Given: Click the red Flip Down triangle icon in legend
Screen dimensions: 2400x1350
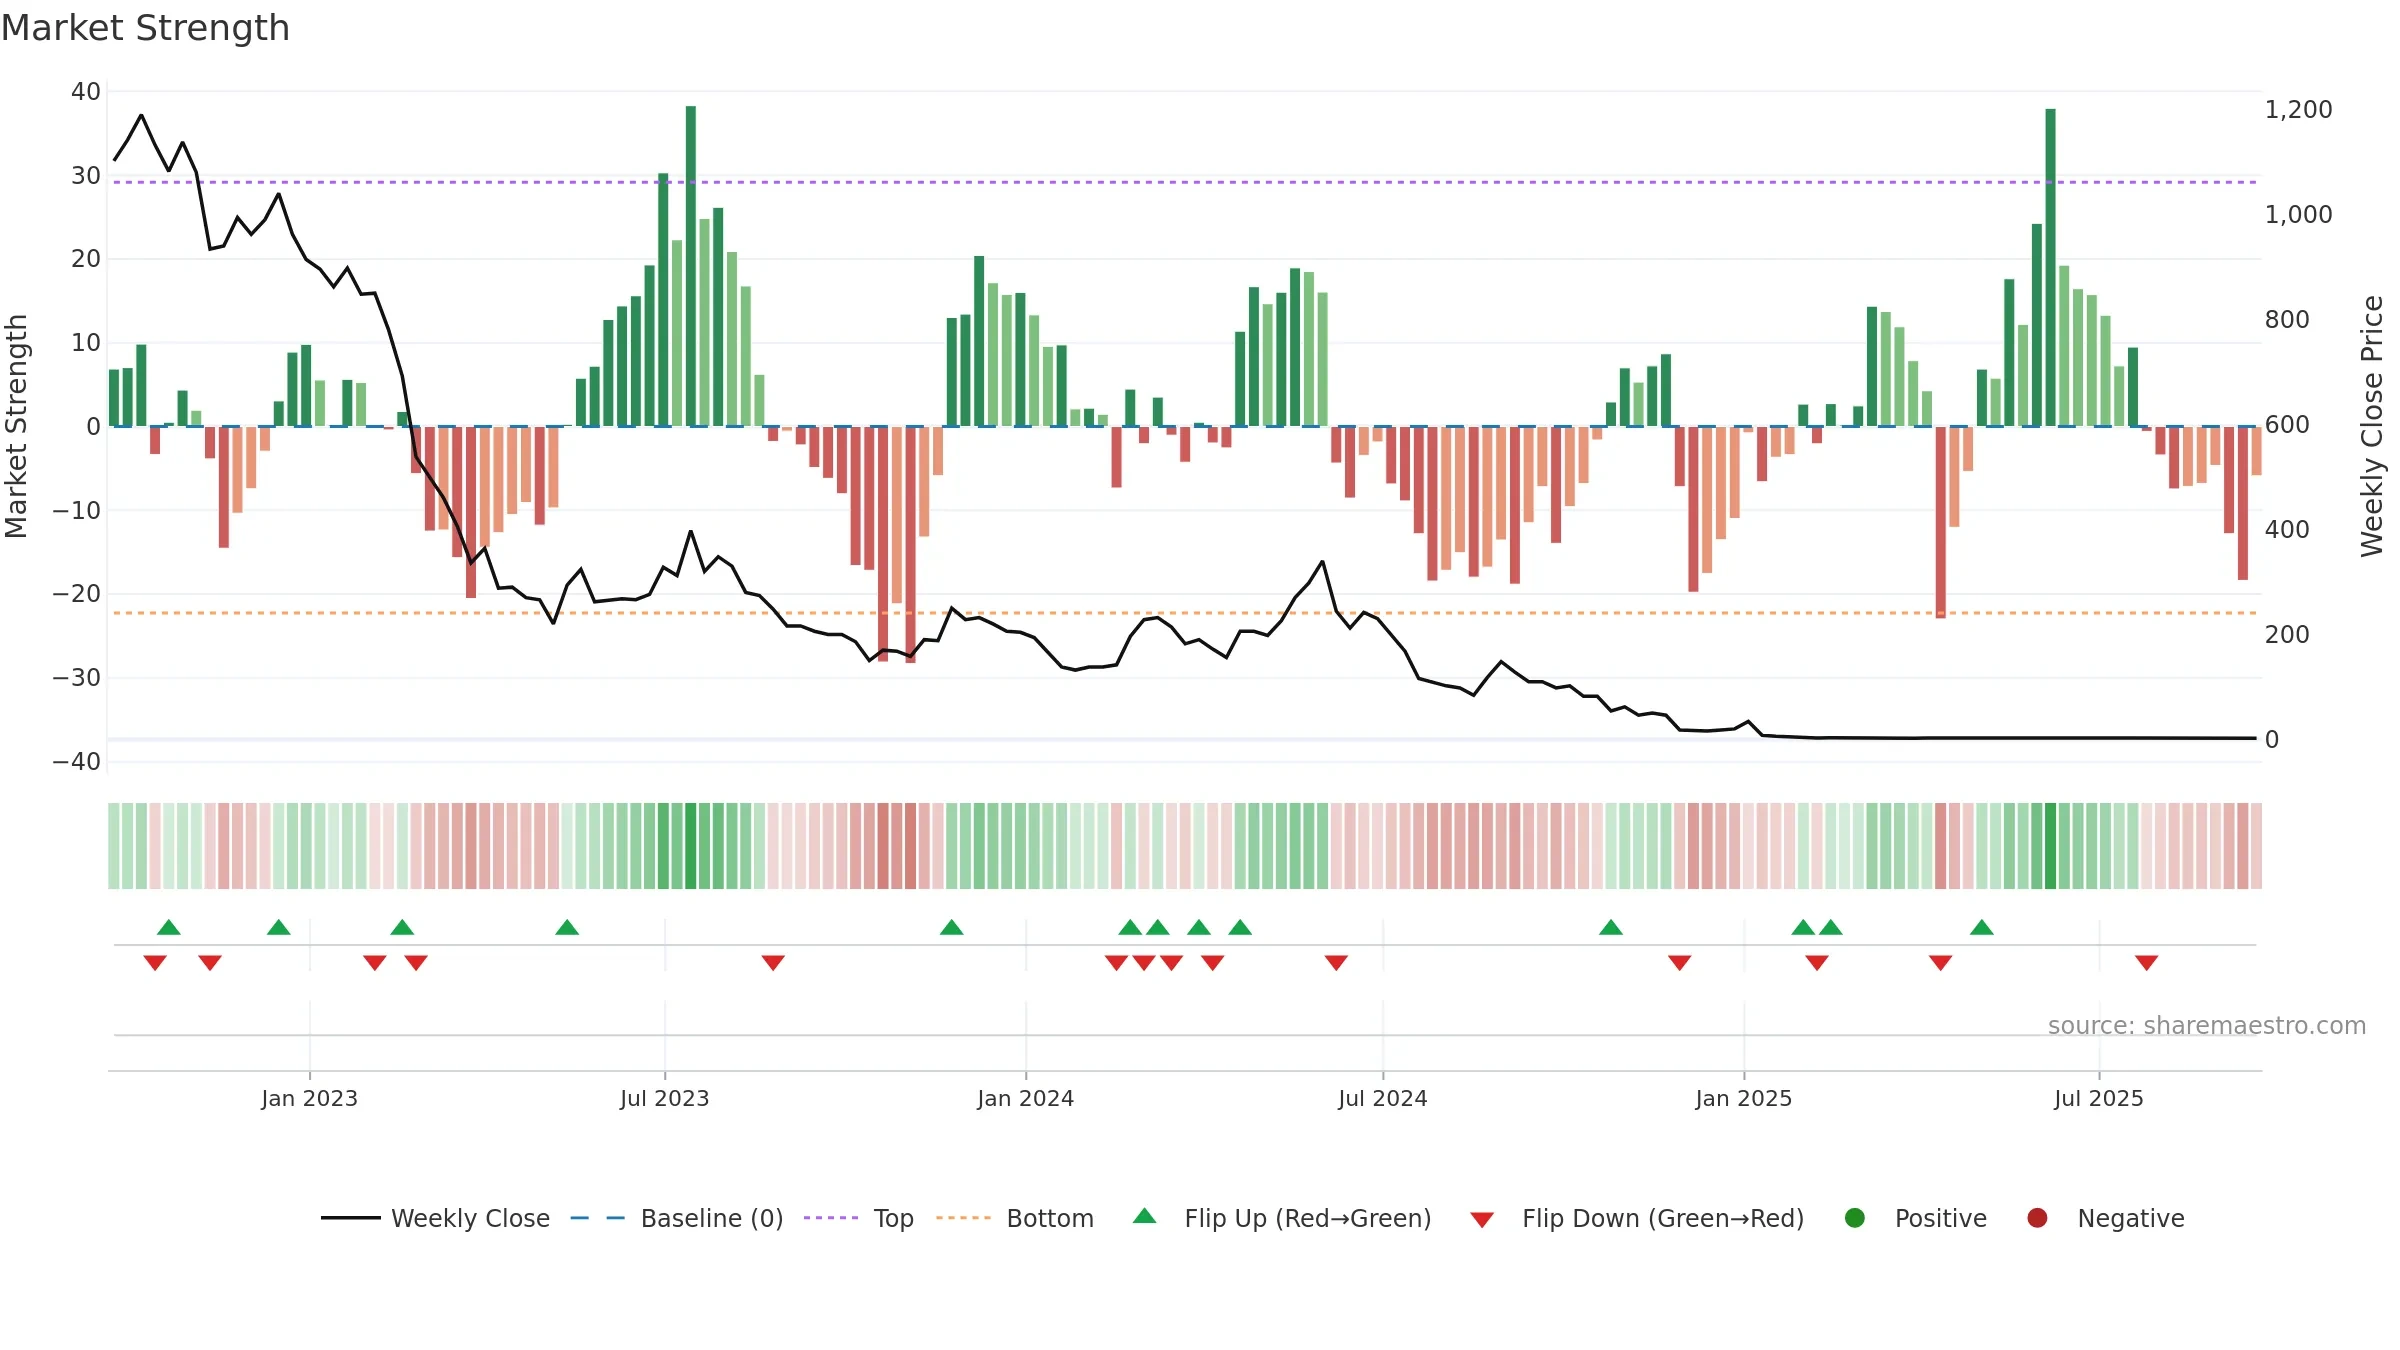Looking at the screenshot, I should [1482, 1220].
